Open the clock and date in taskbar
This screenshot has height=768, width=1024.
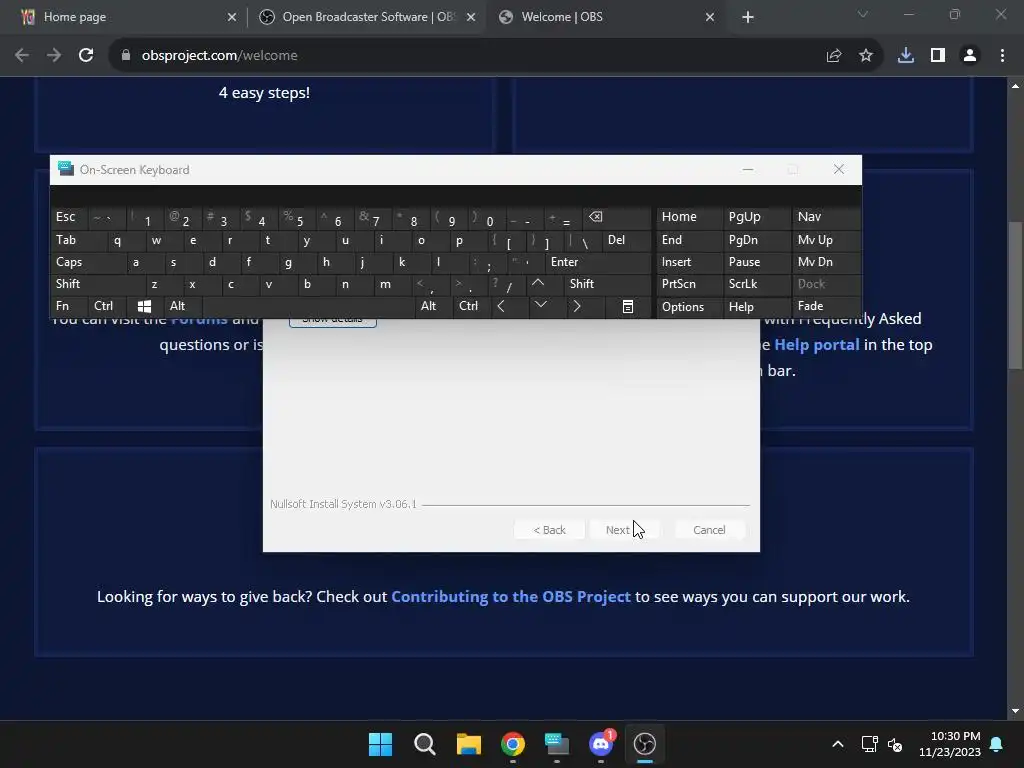[950, 744]
